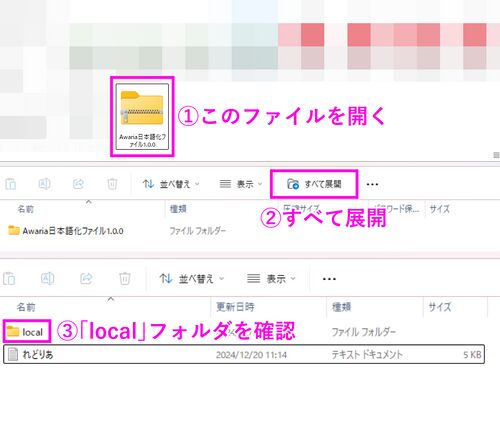Image resolution: width=500 pixels, height=448 pixels.
Task: Click the 5 KB size cell
Action: [472, 355]
